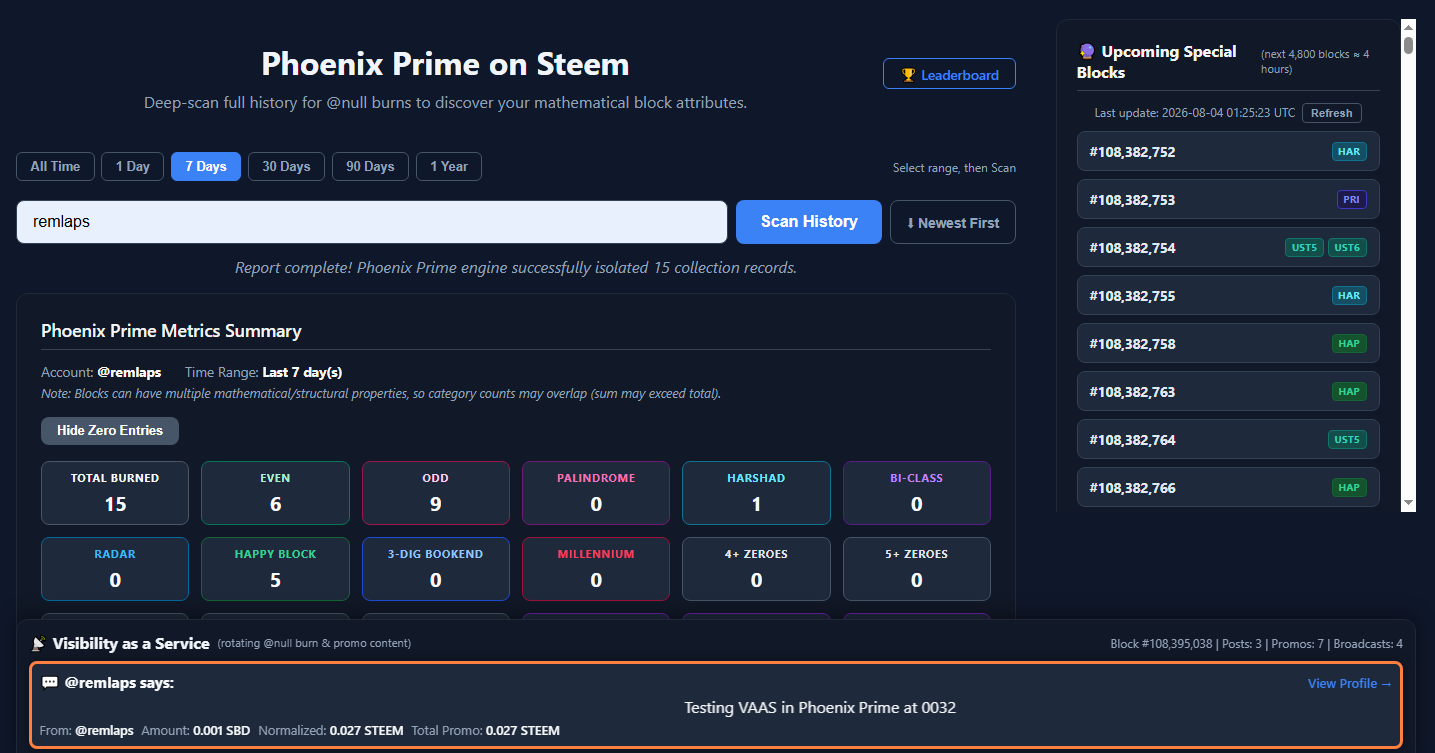1435x753 pixels.
Task: Click the Radar metric card
Action: pos(115,569)
